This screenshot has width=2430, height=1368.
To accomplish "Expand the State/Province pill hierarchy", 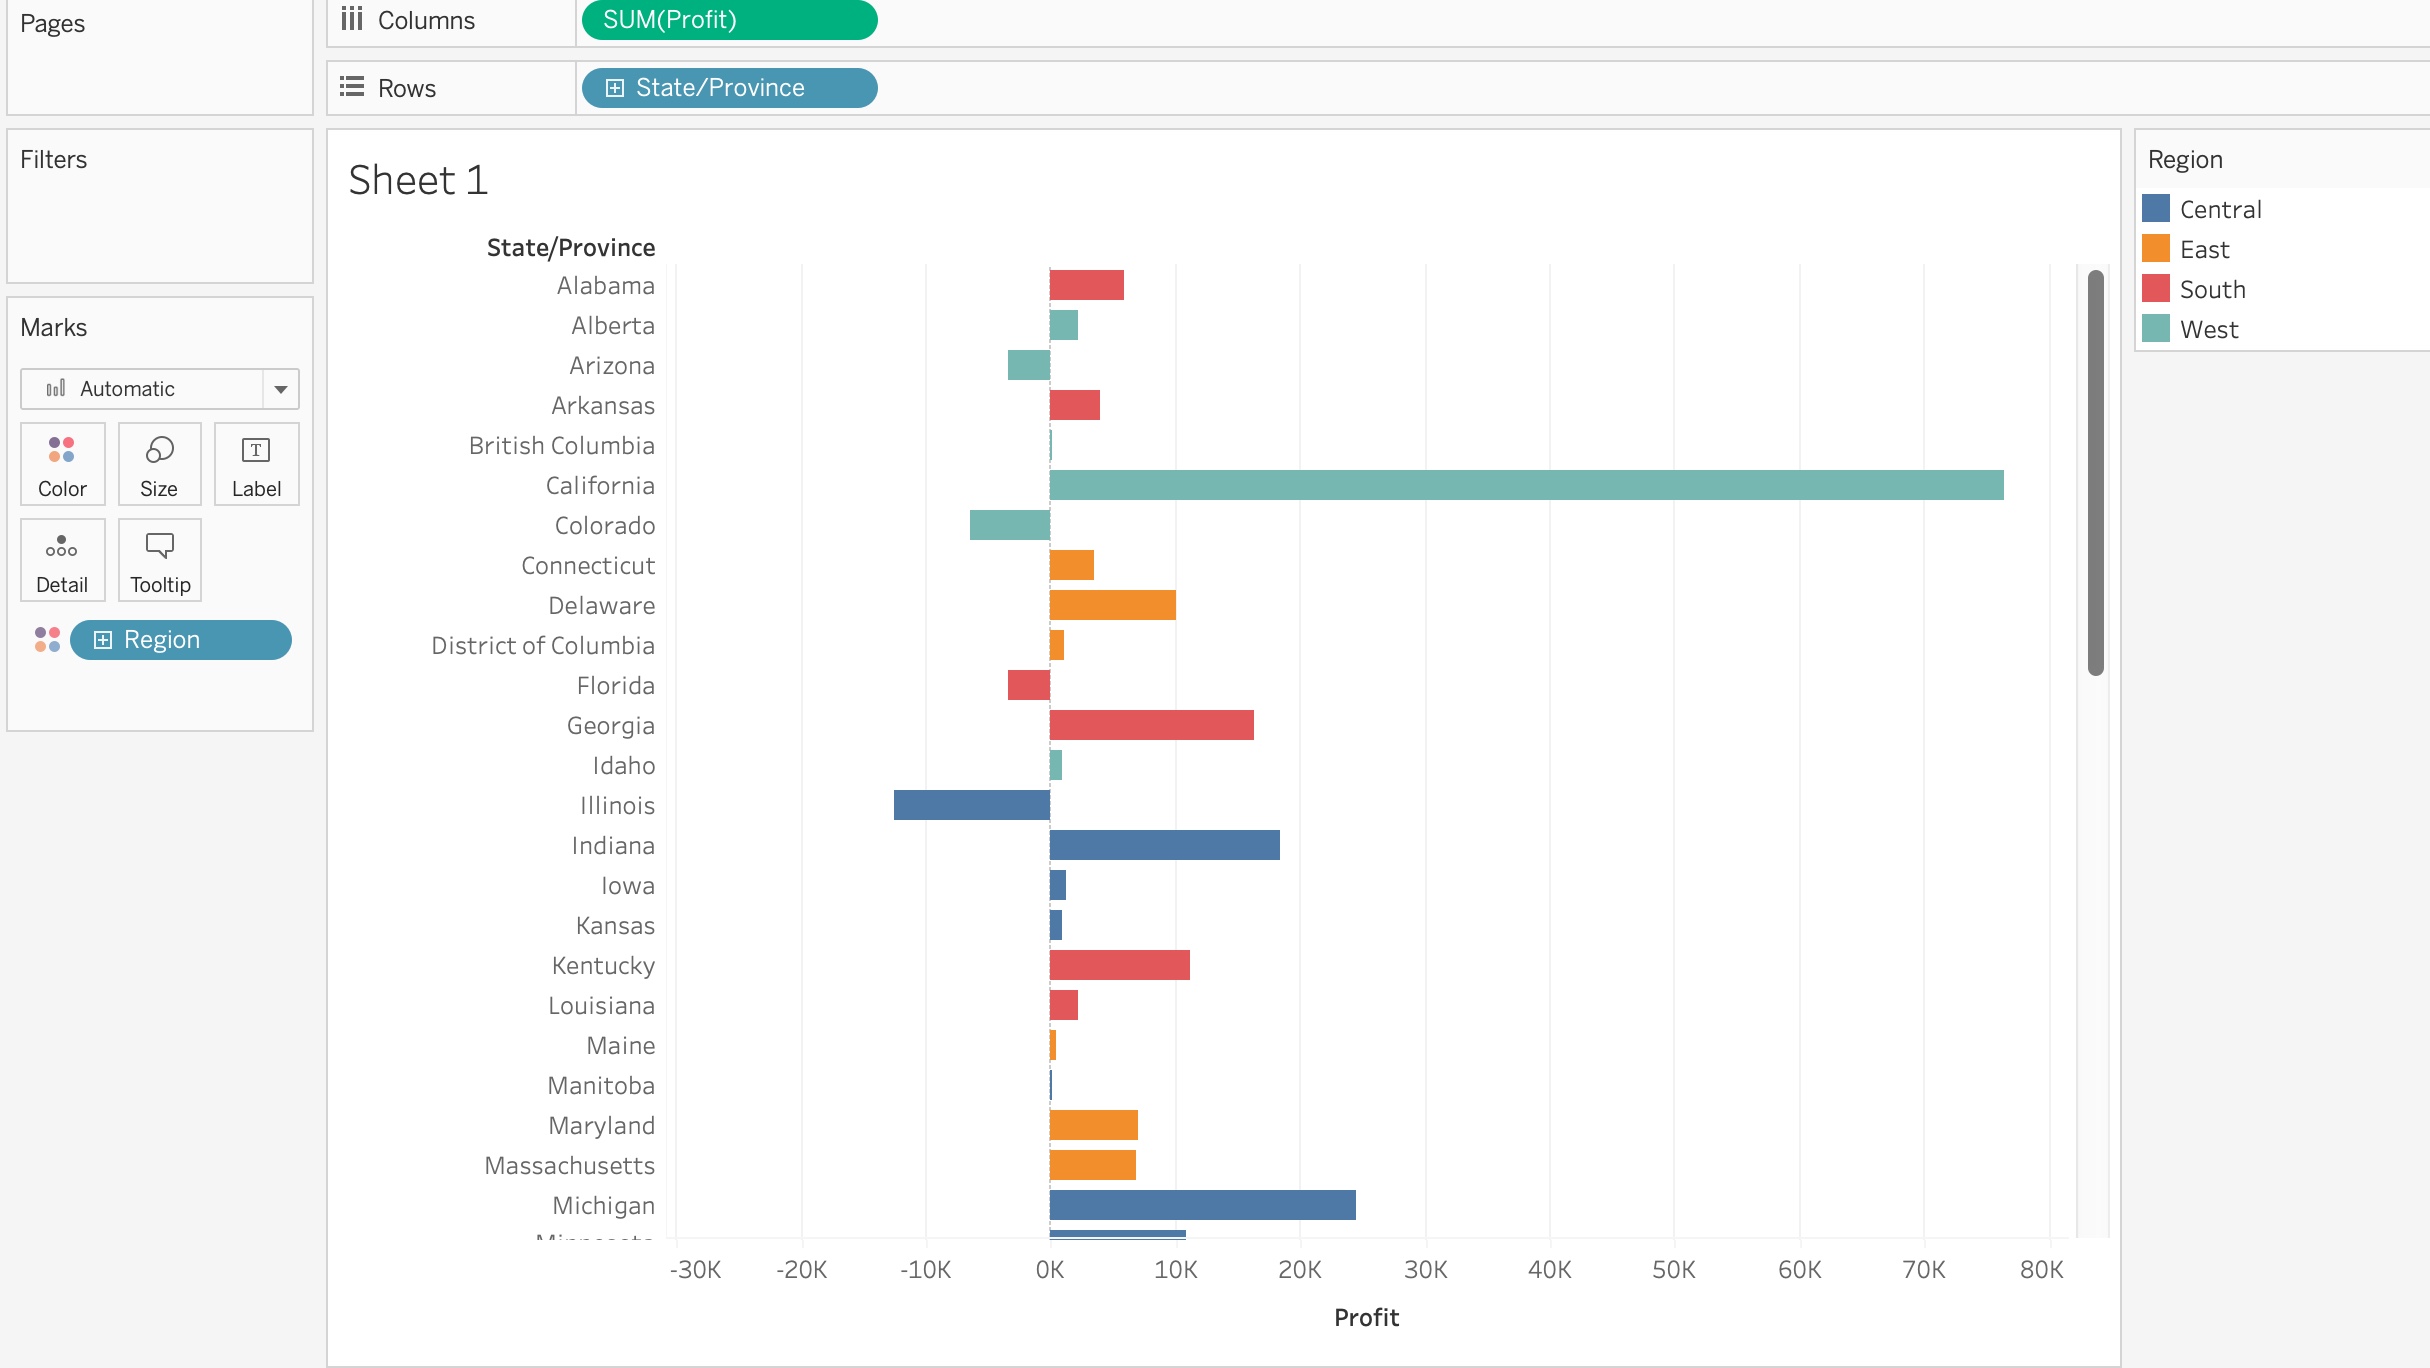I will (616, 87).
